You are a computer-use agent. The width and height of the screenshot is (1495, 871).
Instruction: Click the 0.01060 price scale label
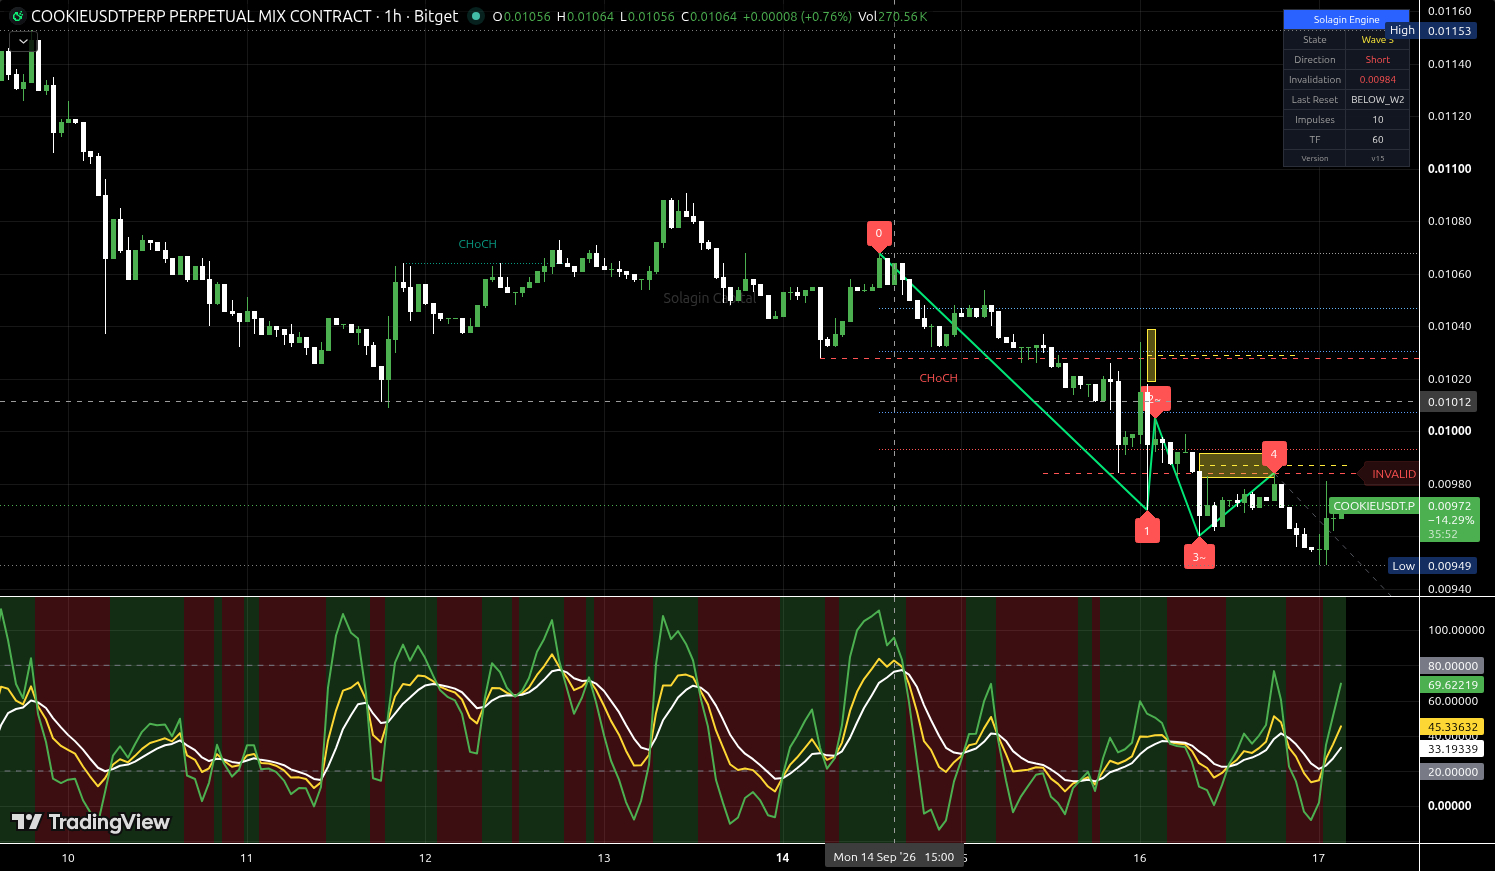pyautogui.click(x=1449, y=274)
